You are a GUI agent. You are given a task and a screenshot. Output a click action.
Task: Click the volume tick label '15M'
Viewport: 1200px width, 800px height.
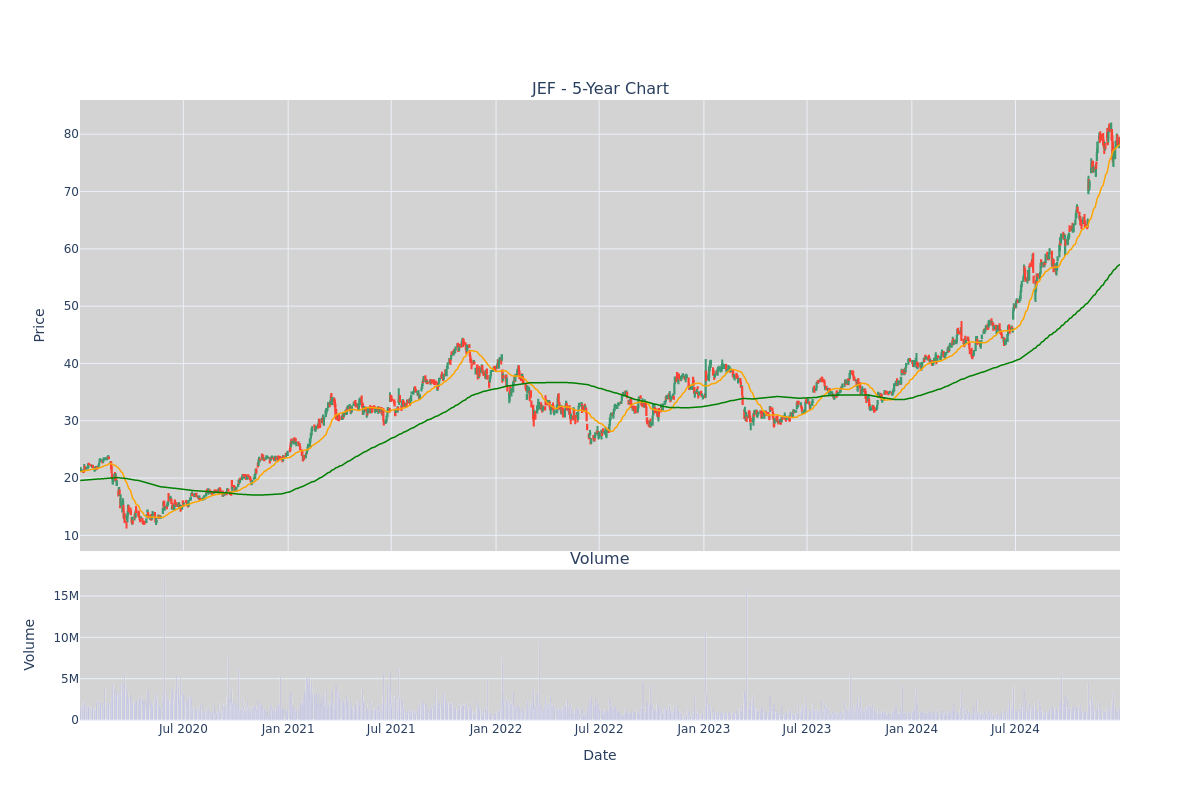(66, 596)
